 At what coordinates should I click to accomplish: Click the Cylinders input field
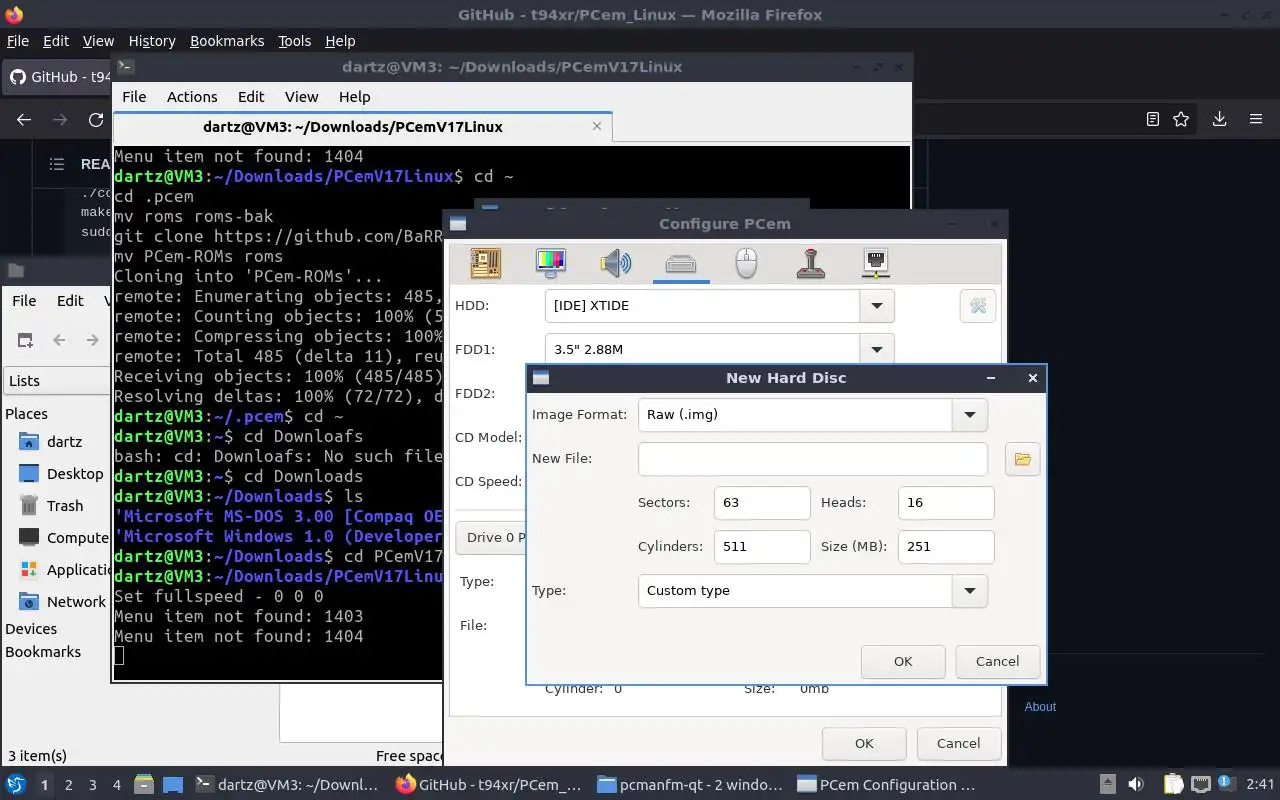coord(762,547)
